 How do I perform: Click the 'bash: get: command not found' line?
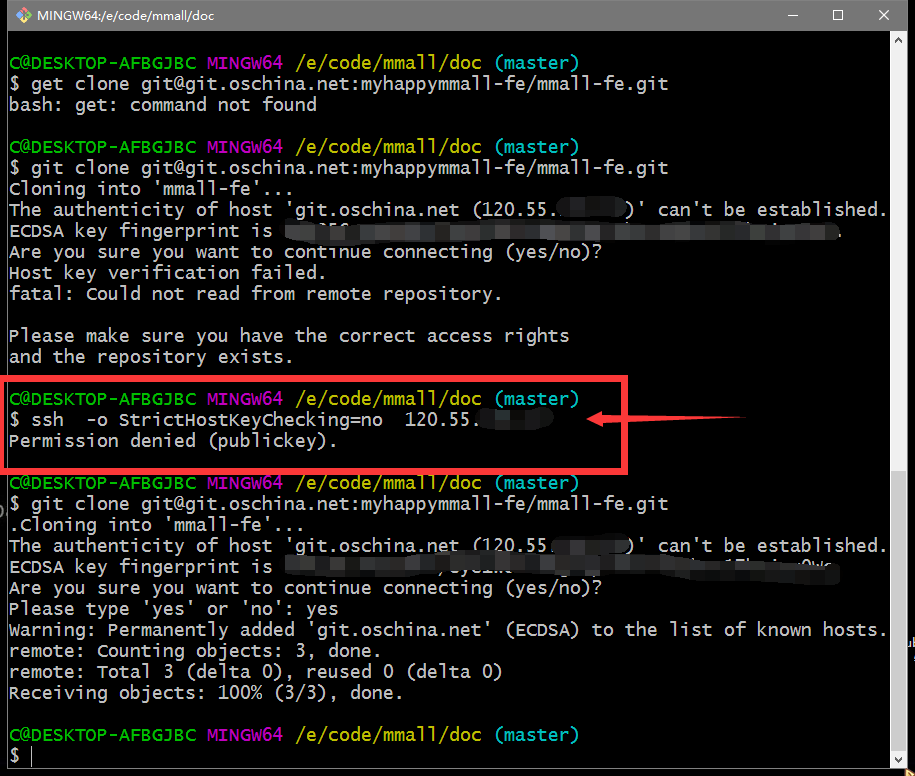coord(163,105)
